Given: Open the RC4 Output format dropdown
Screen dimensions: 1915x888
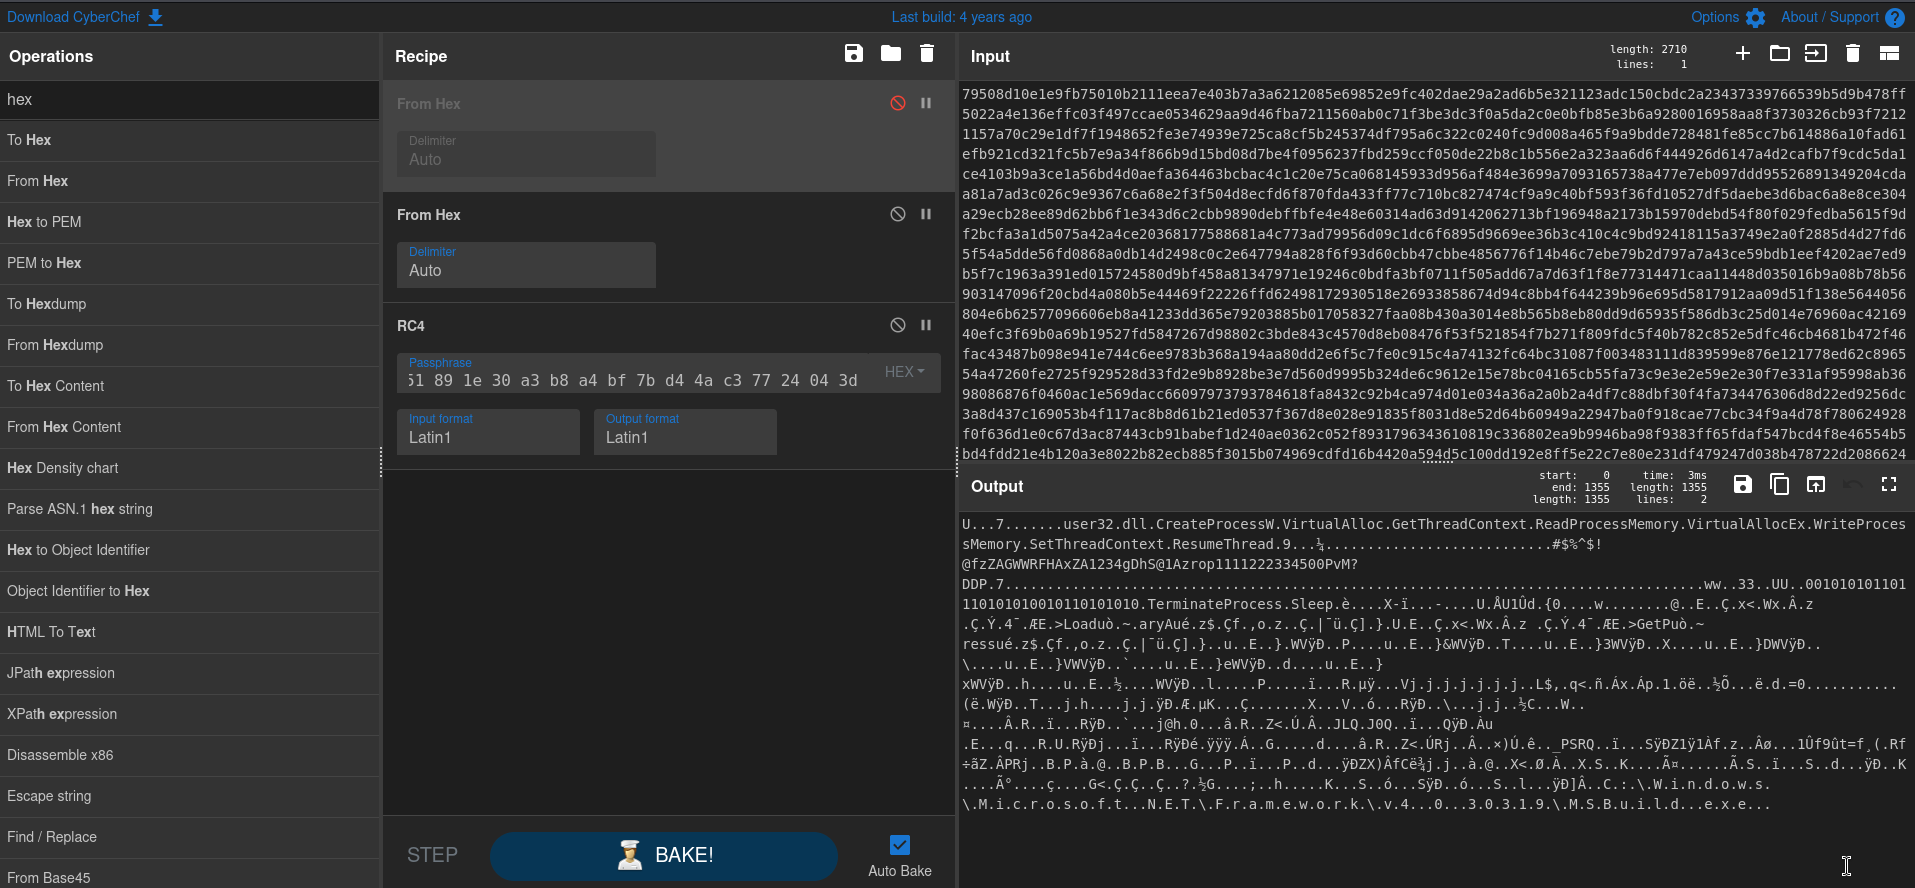Looking at the screenshot, I should point(685,432).
